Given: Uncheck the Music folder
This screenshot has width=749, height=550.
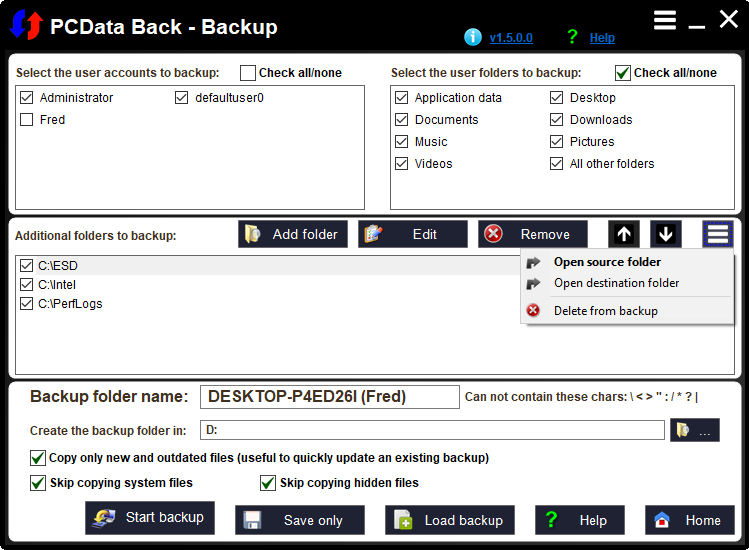Looking at the screenshot, I should coord(402,141).
